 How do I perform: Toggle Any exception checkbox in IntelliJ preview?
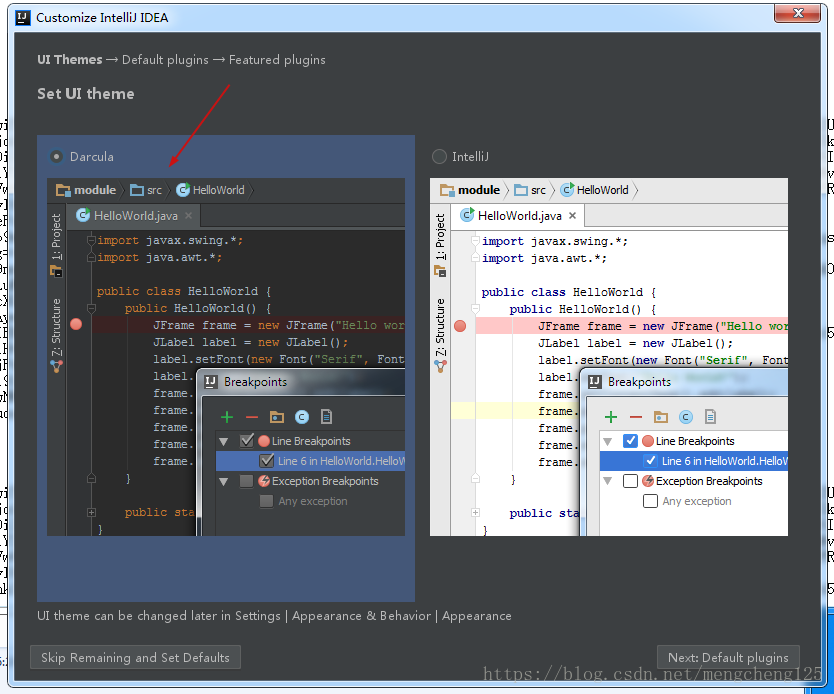650,501
